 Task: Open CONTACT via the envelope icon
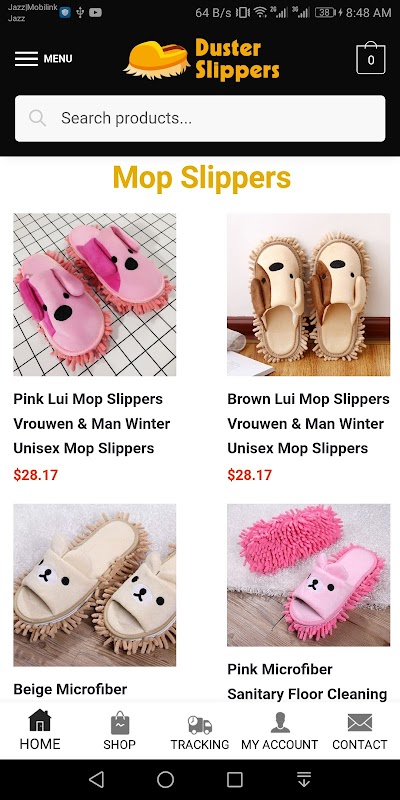click(x=360, y=722)
